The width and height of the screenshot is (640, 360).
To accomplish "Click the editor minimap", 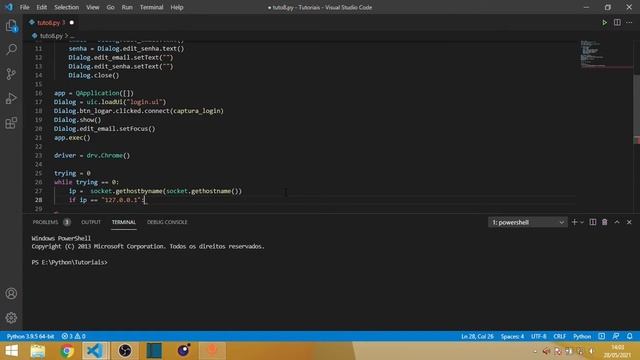I will (x=606, y=54).
